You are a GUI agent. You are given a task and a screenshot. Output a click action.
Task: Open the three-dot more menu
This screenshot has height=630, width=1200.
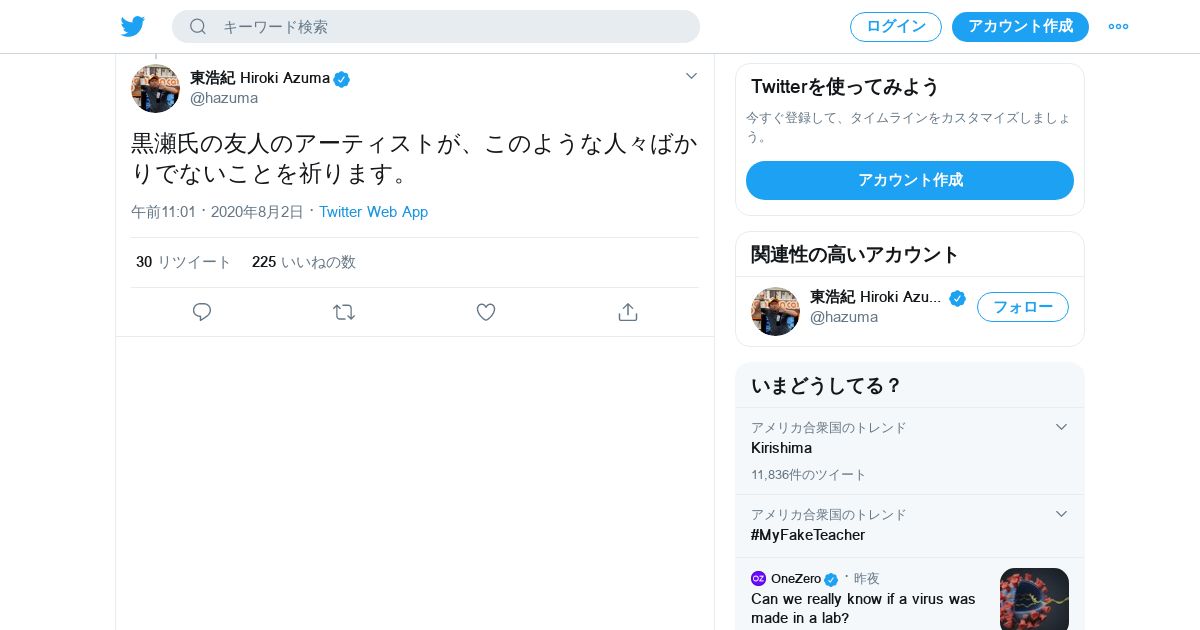tap(1118, 27)
